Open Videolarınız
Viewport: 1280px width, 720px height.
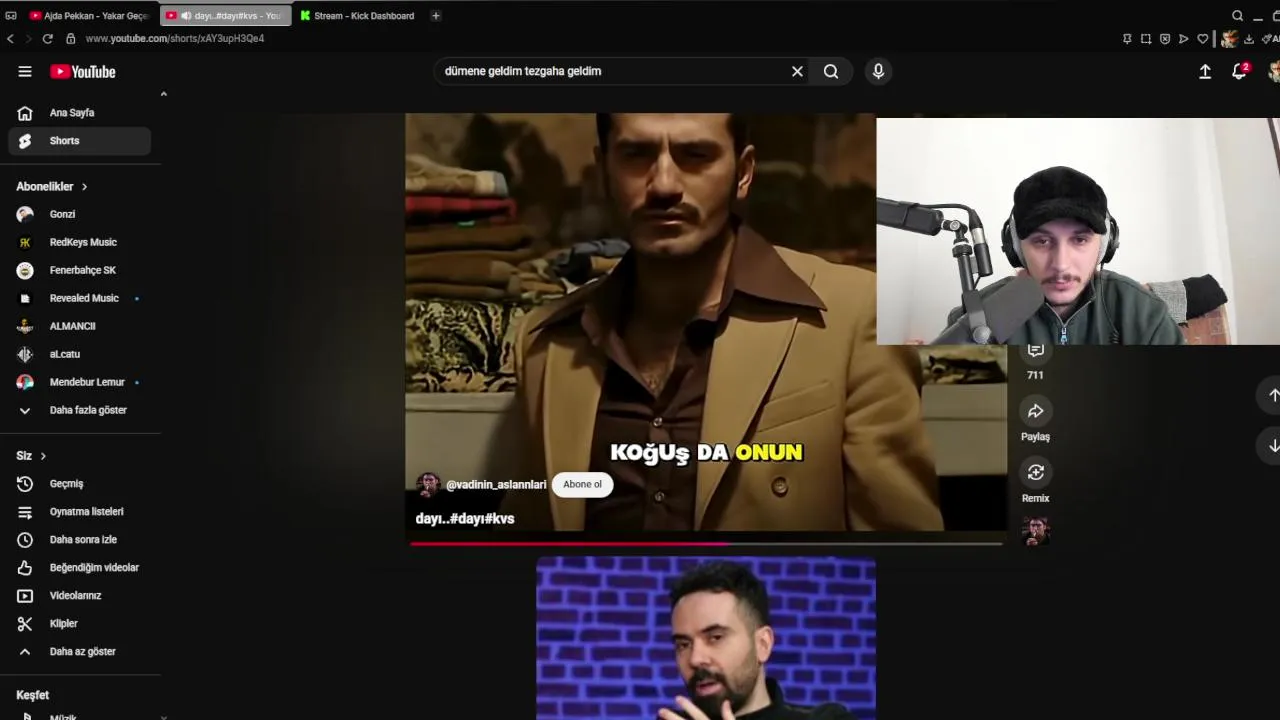[80, 596]
